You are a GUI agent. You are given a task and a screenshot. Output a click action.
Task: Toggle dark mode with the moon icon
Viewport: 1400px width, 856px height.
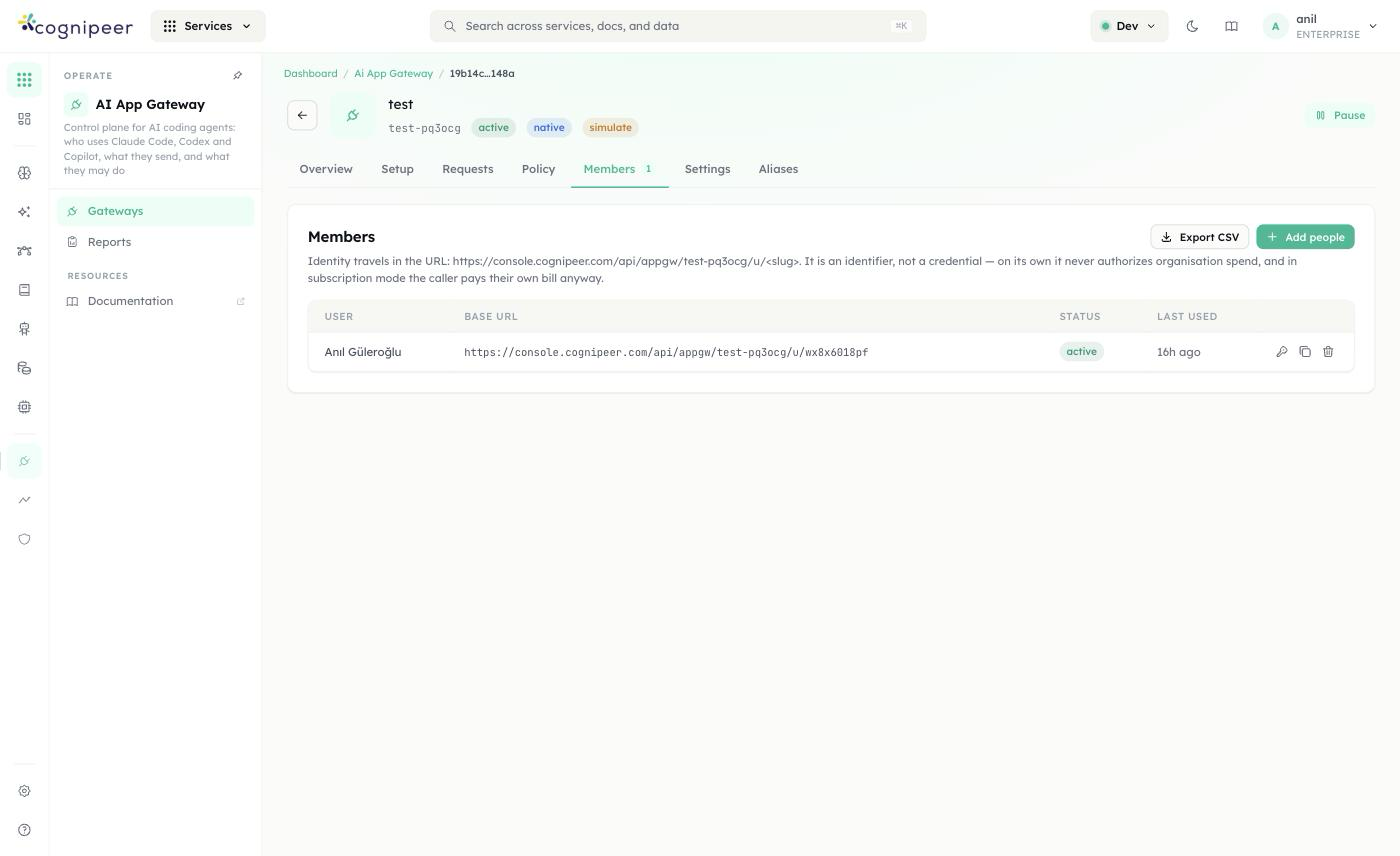pyautogui.click(x=1192, y=26)
